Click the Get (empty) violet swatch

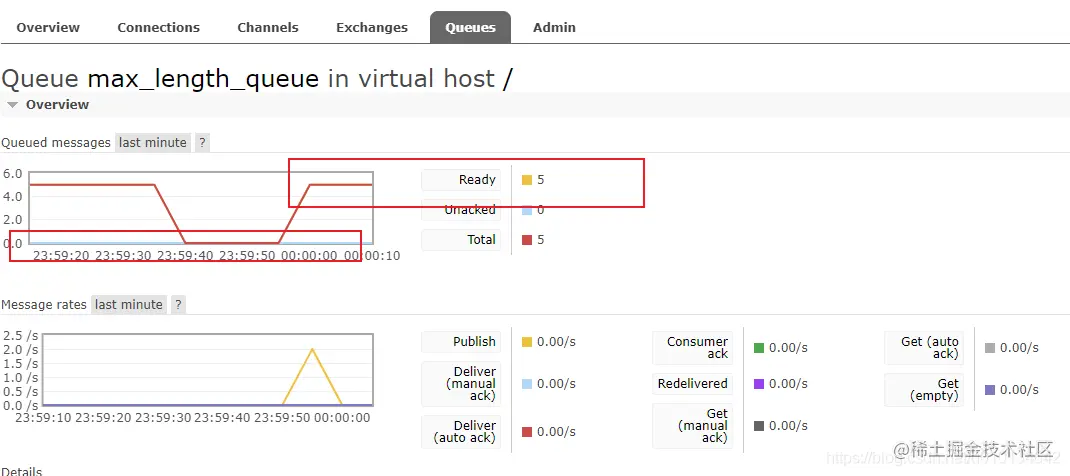tap(990, 390)
